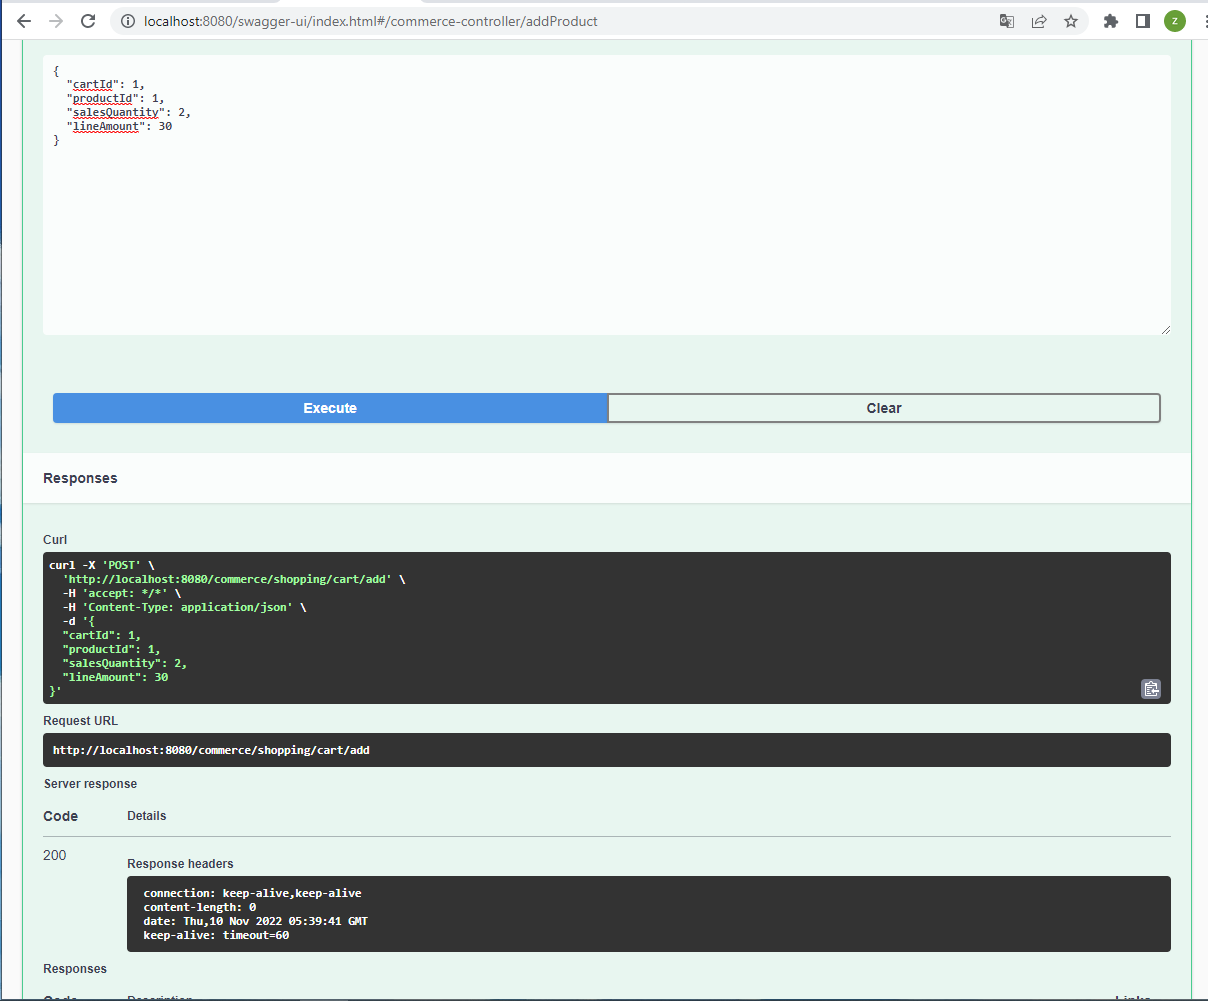Image resolution: width=1208 pixels, height=1001 pixels.
Task: Go back using the browser back arrow
Action: 24,21
